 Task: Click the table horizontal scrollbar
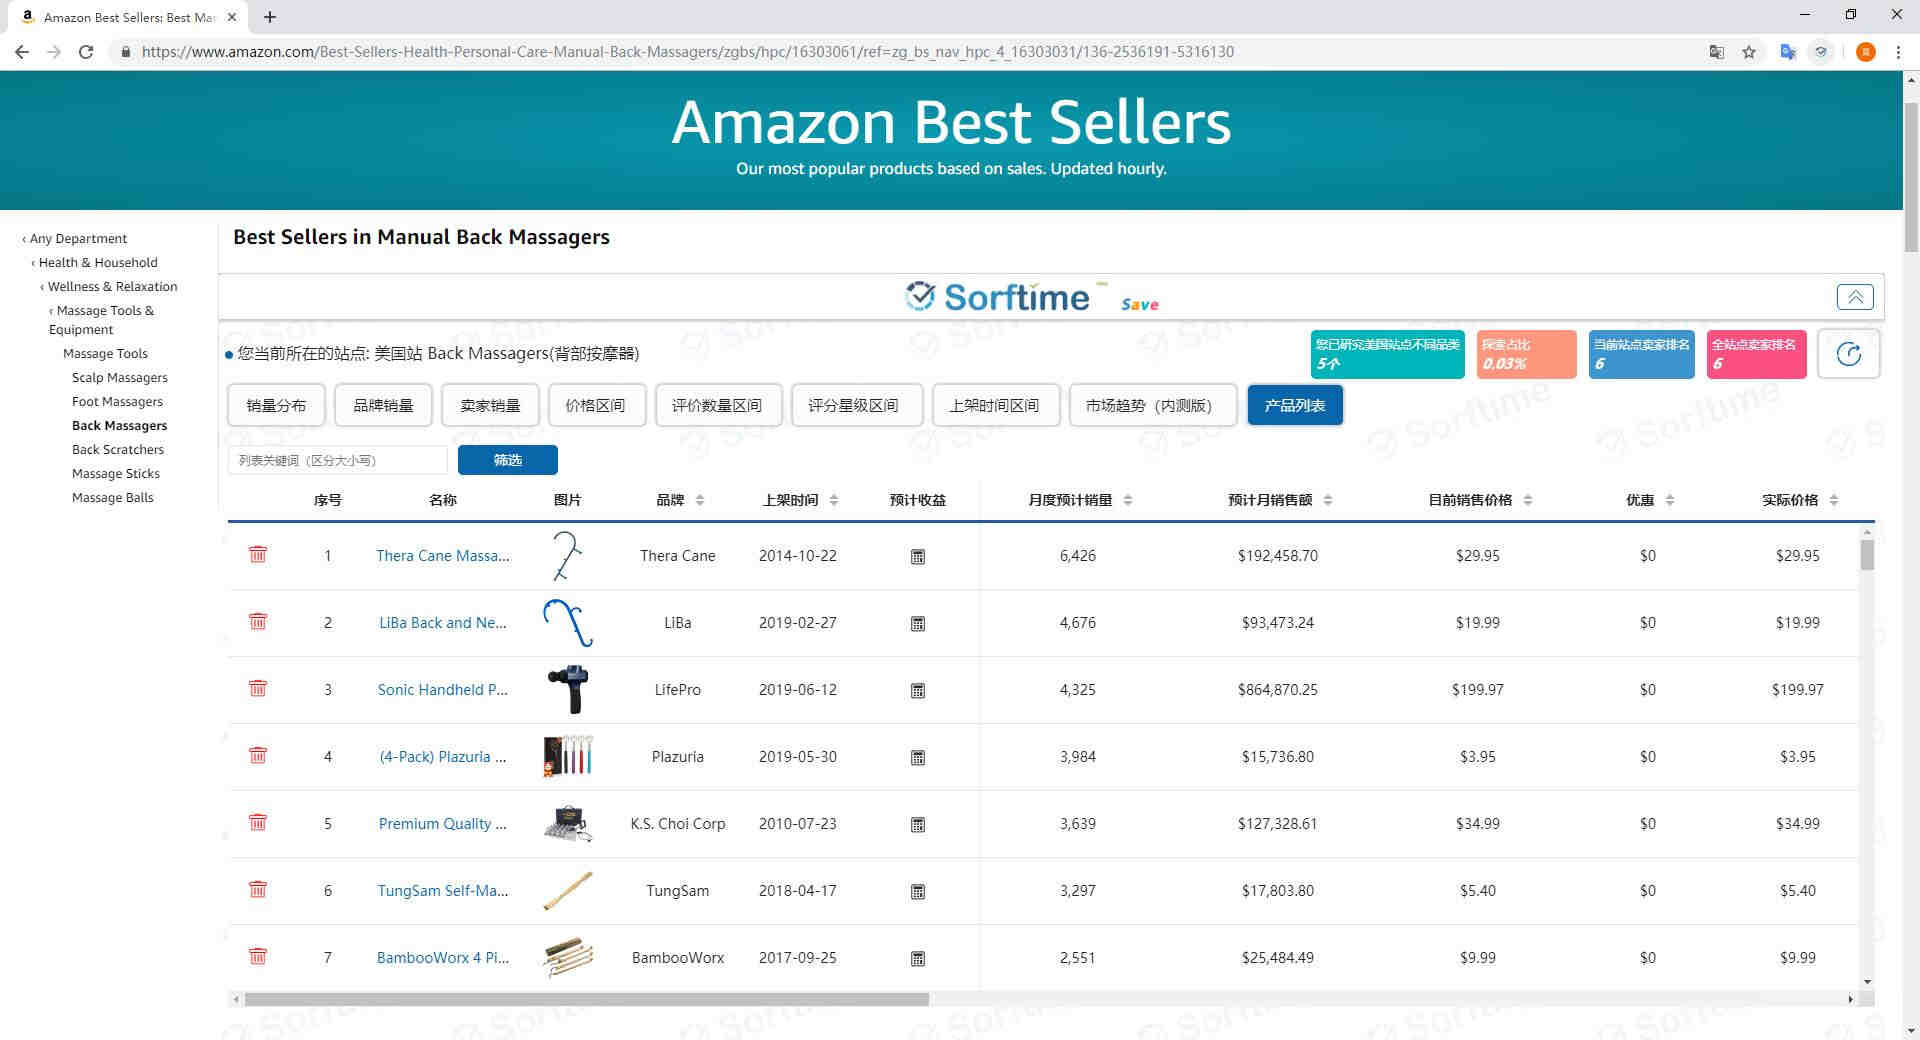(x=586, y=999)
